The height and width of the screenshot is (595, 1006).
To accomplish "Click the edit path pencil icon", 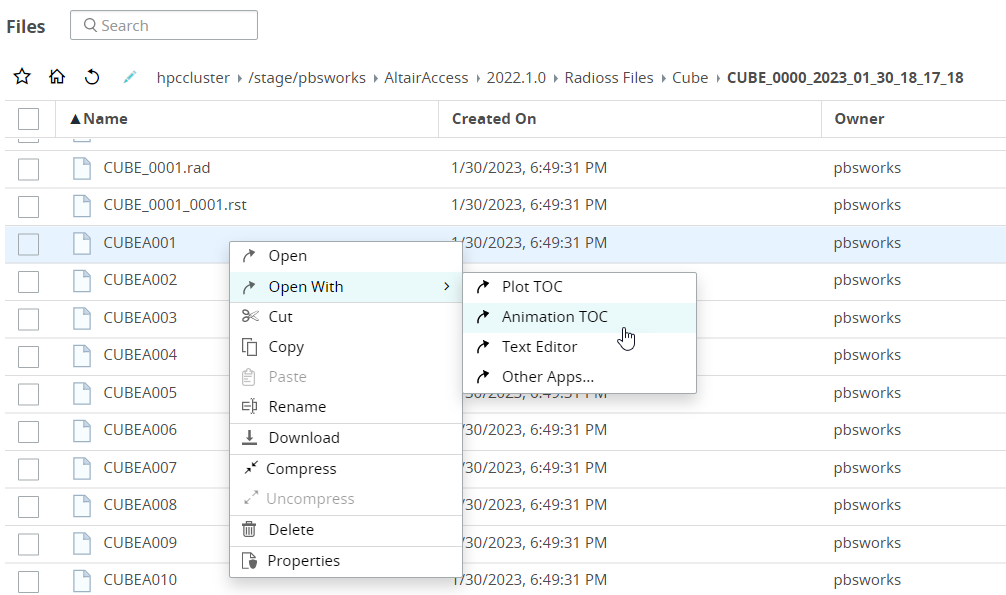I will point(129,77).
